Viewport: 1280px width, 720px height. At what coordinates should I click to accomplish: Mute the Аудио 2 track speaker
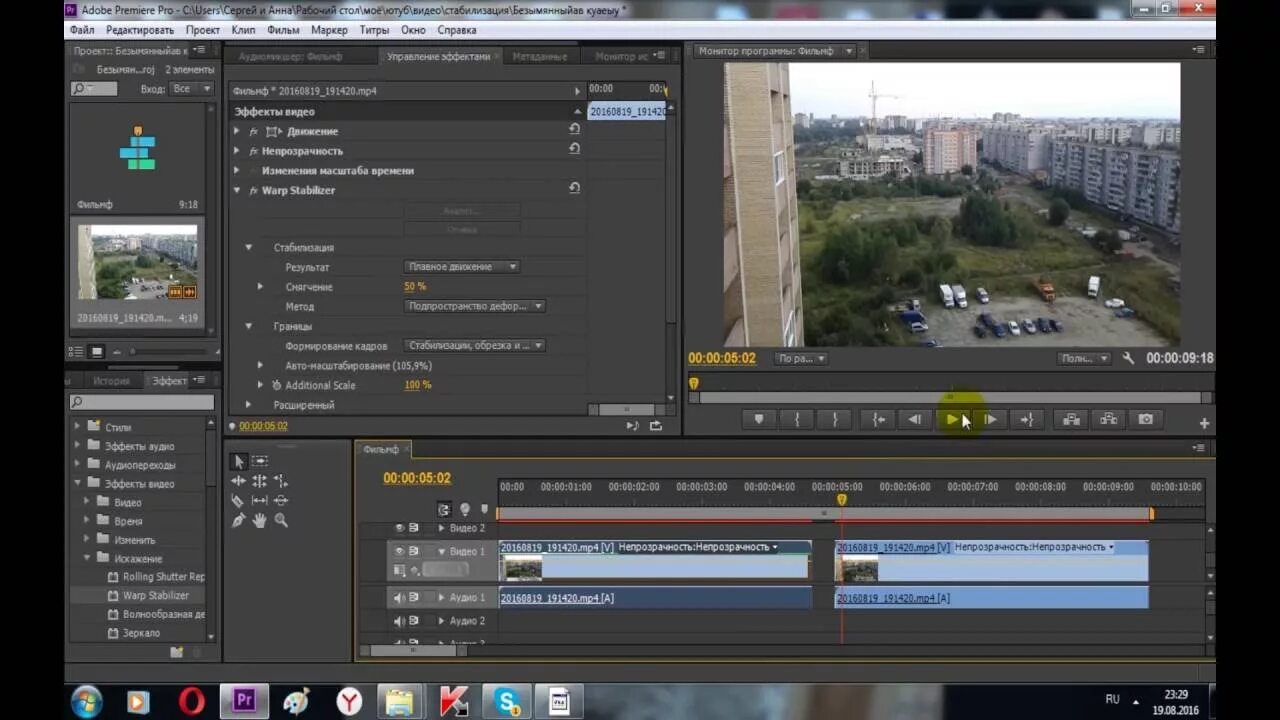(399, 621)
